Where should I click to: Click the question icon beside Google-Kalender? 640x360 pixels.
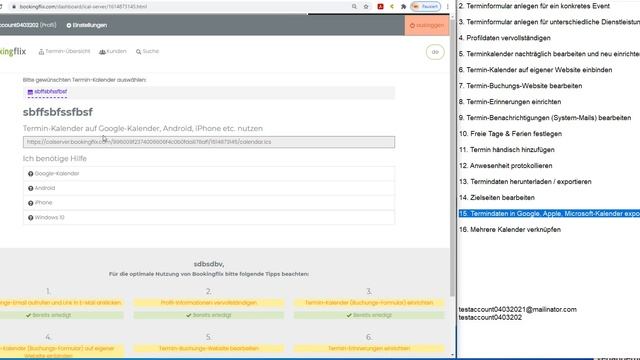tap(31, 174)
